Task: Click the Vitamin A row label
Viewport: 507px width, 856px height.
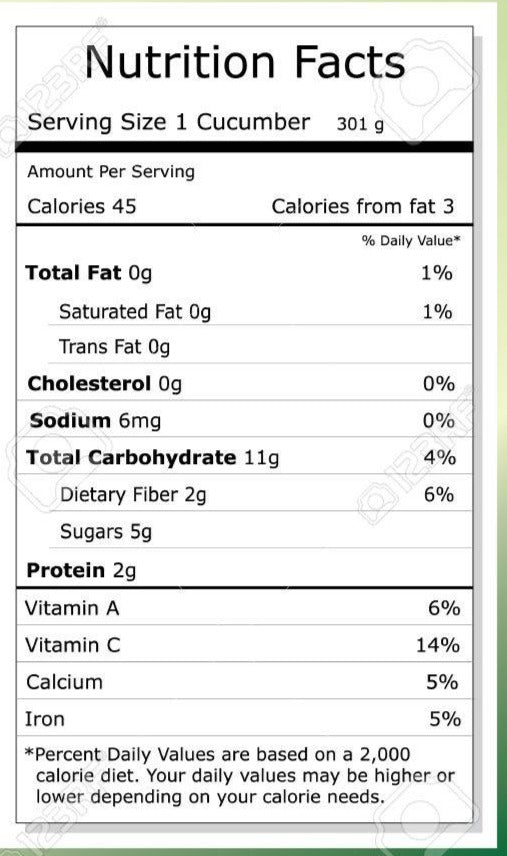Action: click(72, 608)
